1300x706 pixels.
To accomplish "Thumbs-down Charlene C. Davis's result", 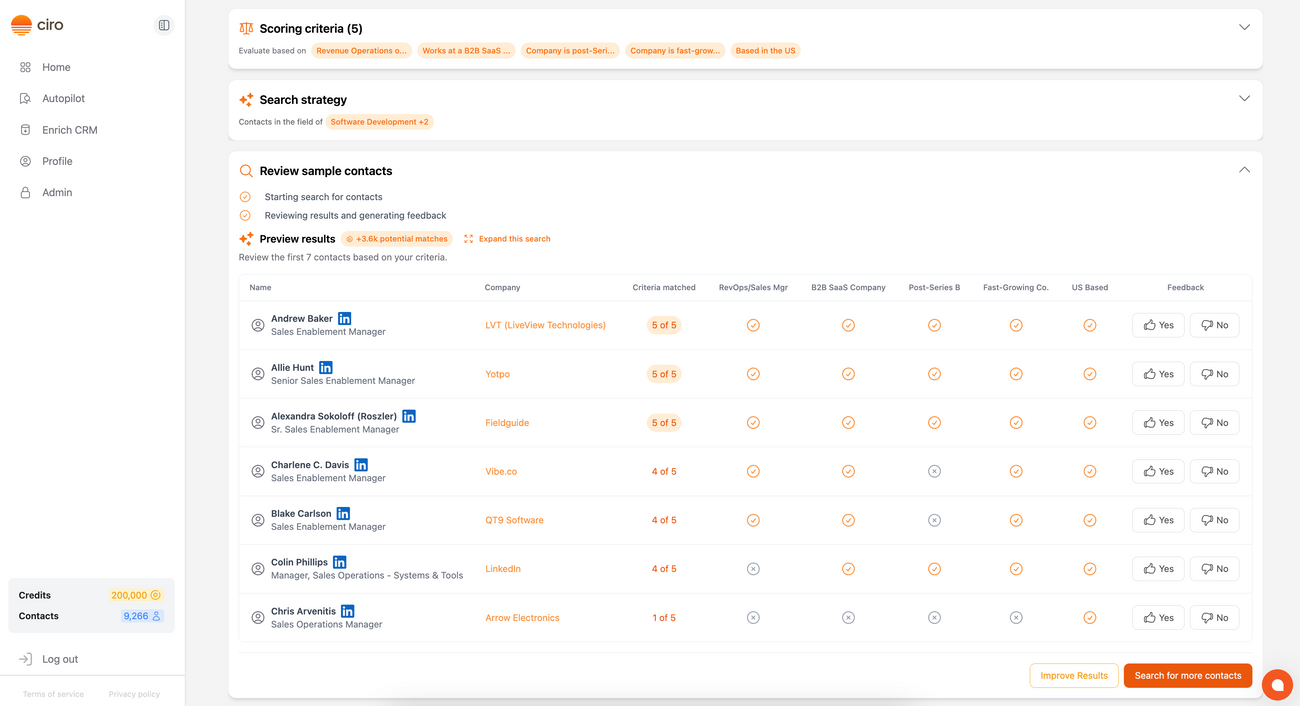I will [x=1214, y=471].
